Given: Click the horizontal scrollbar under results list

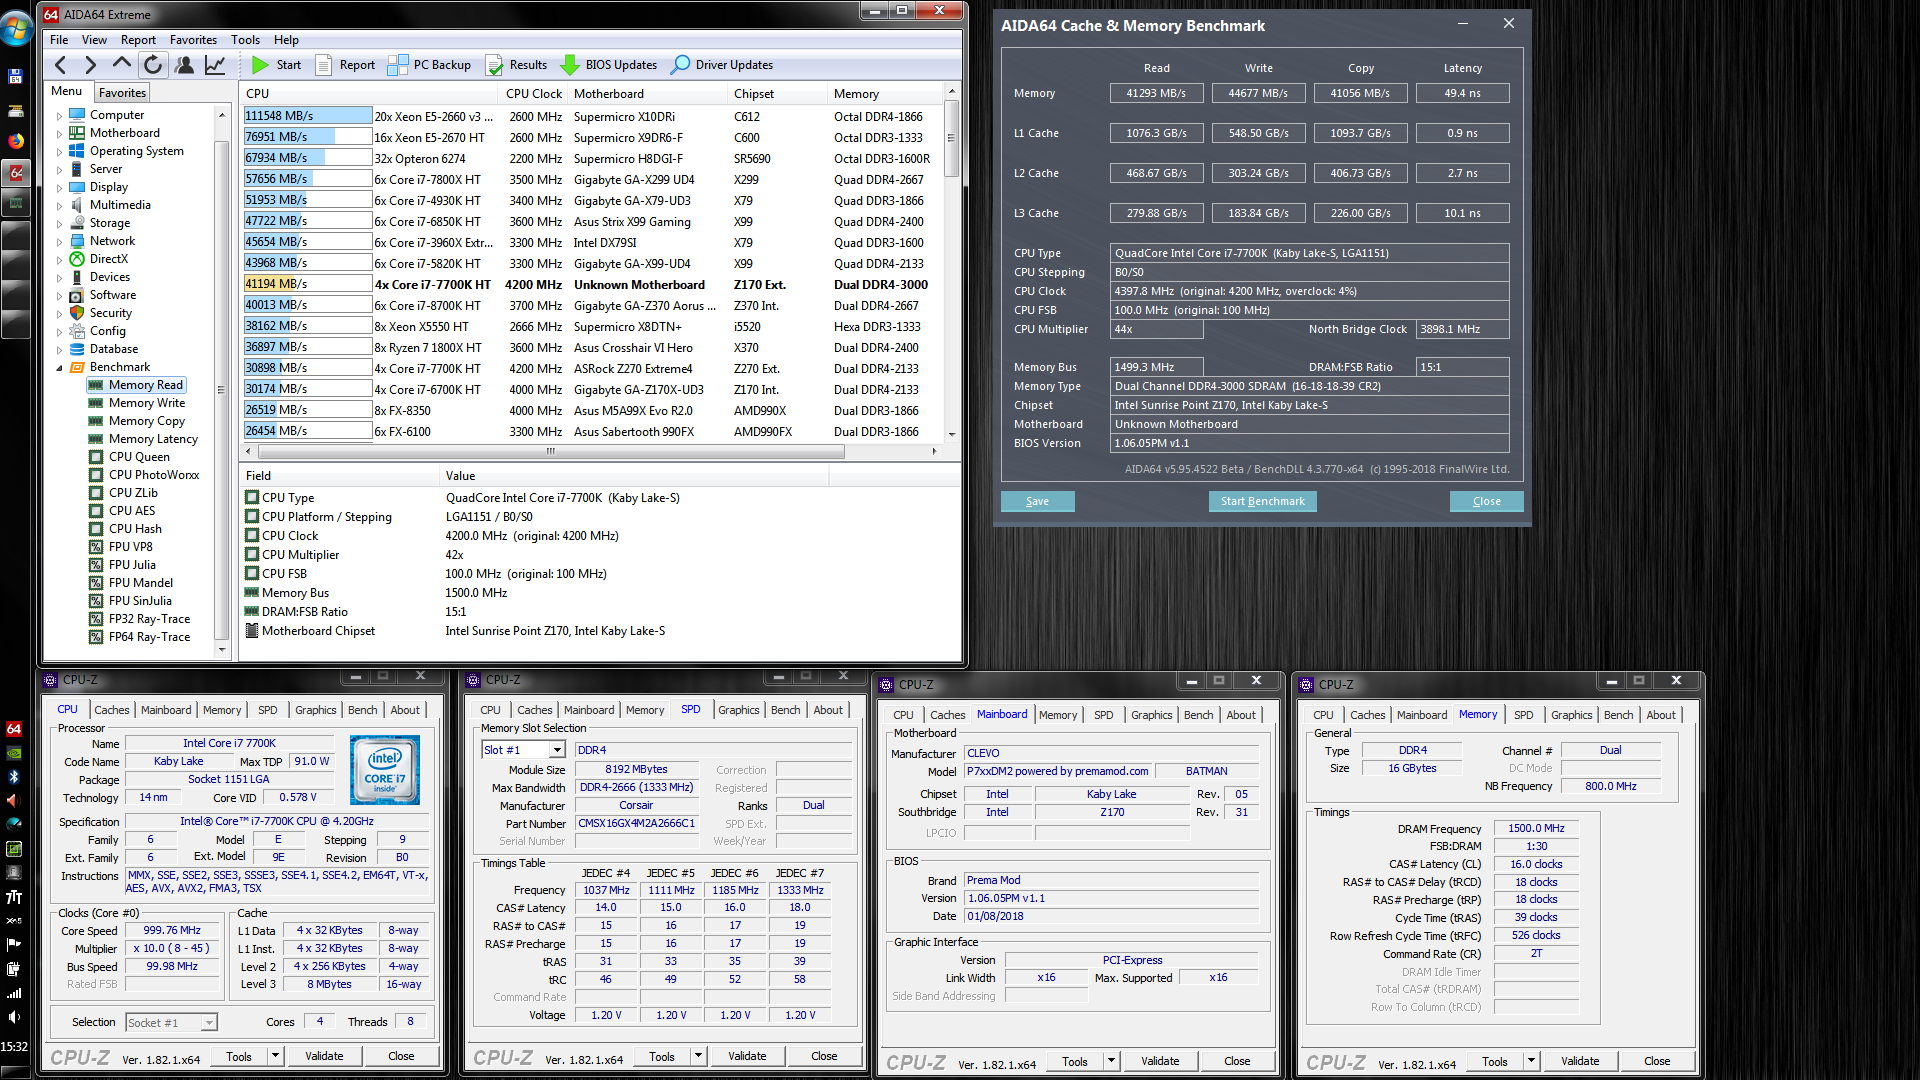Looking at the screenshot, I should pos(550,452).
